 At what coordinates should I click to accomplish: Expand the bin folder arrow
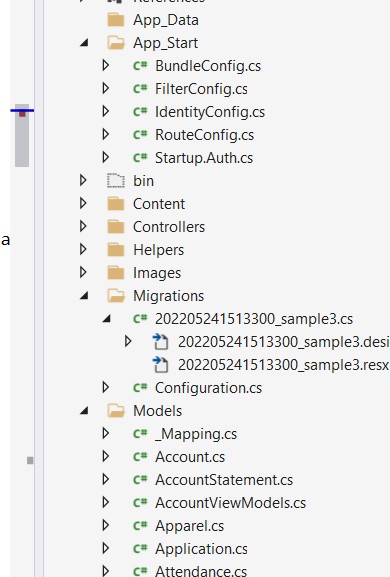(83, 180)
